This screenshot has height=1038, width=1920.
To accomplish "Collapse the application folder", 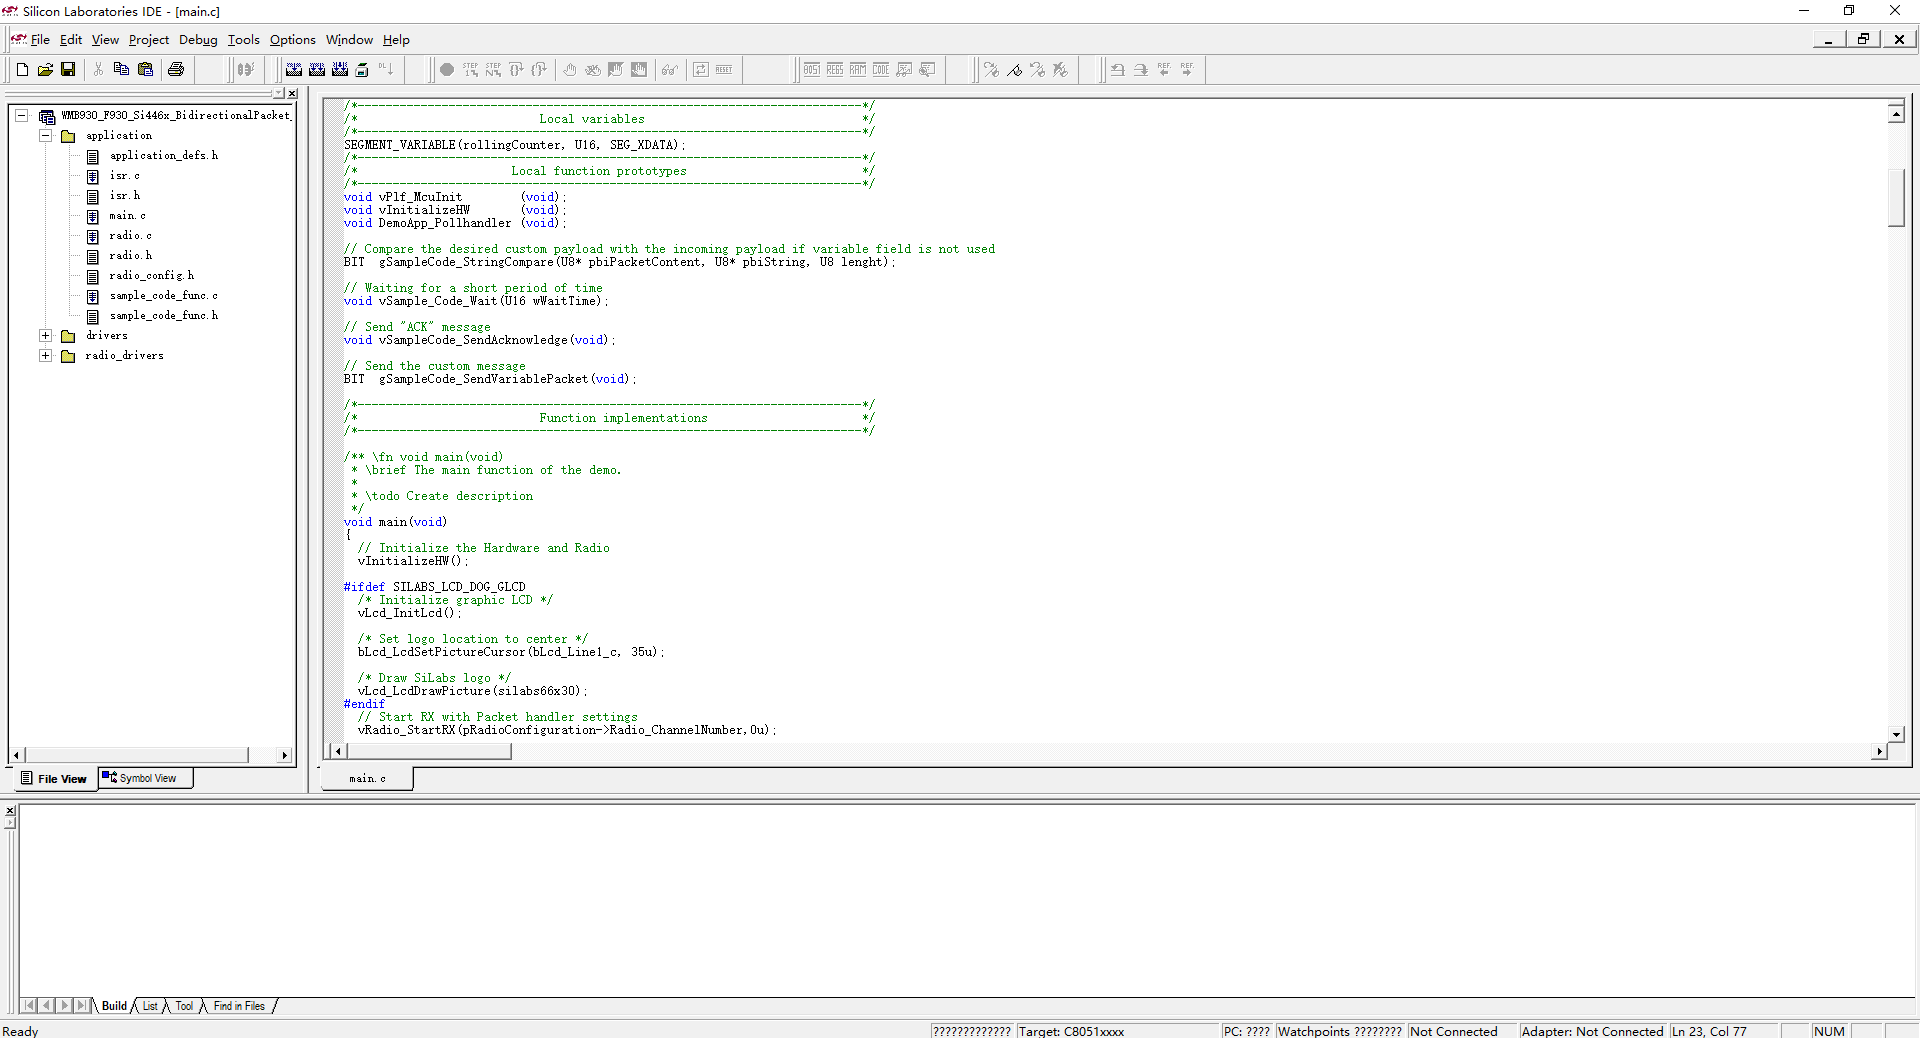I will 45,135.
